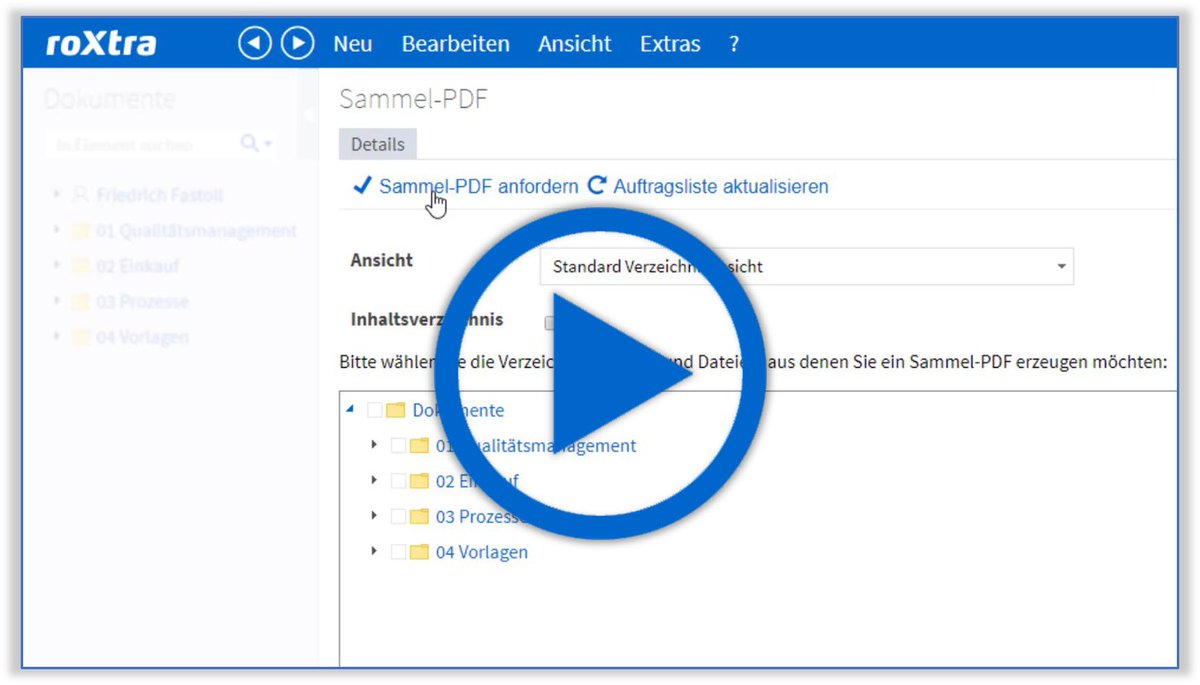Check the 02 Einkauf tree checkbox

[398, 481]
